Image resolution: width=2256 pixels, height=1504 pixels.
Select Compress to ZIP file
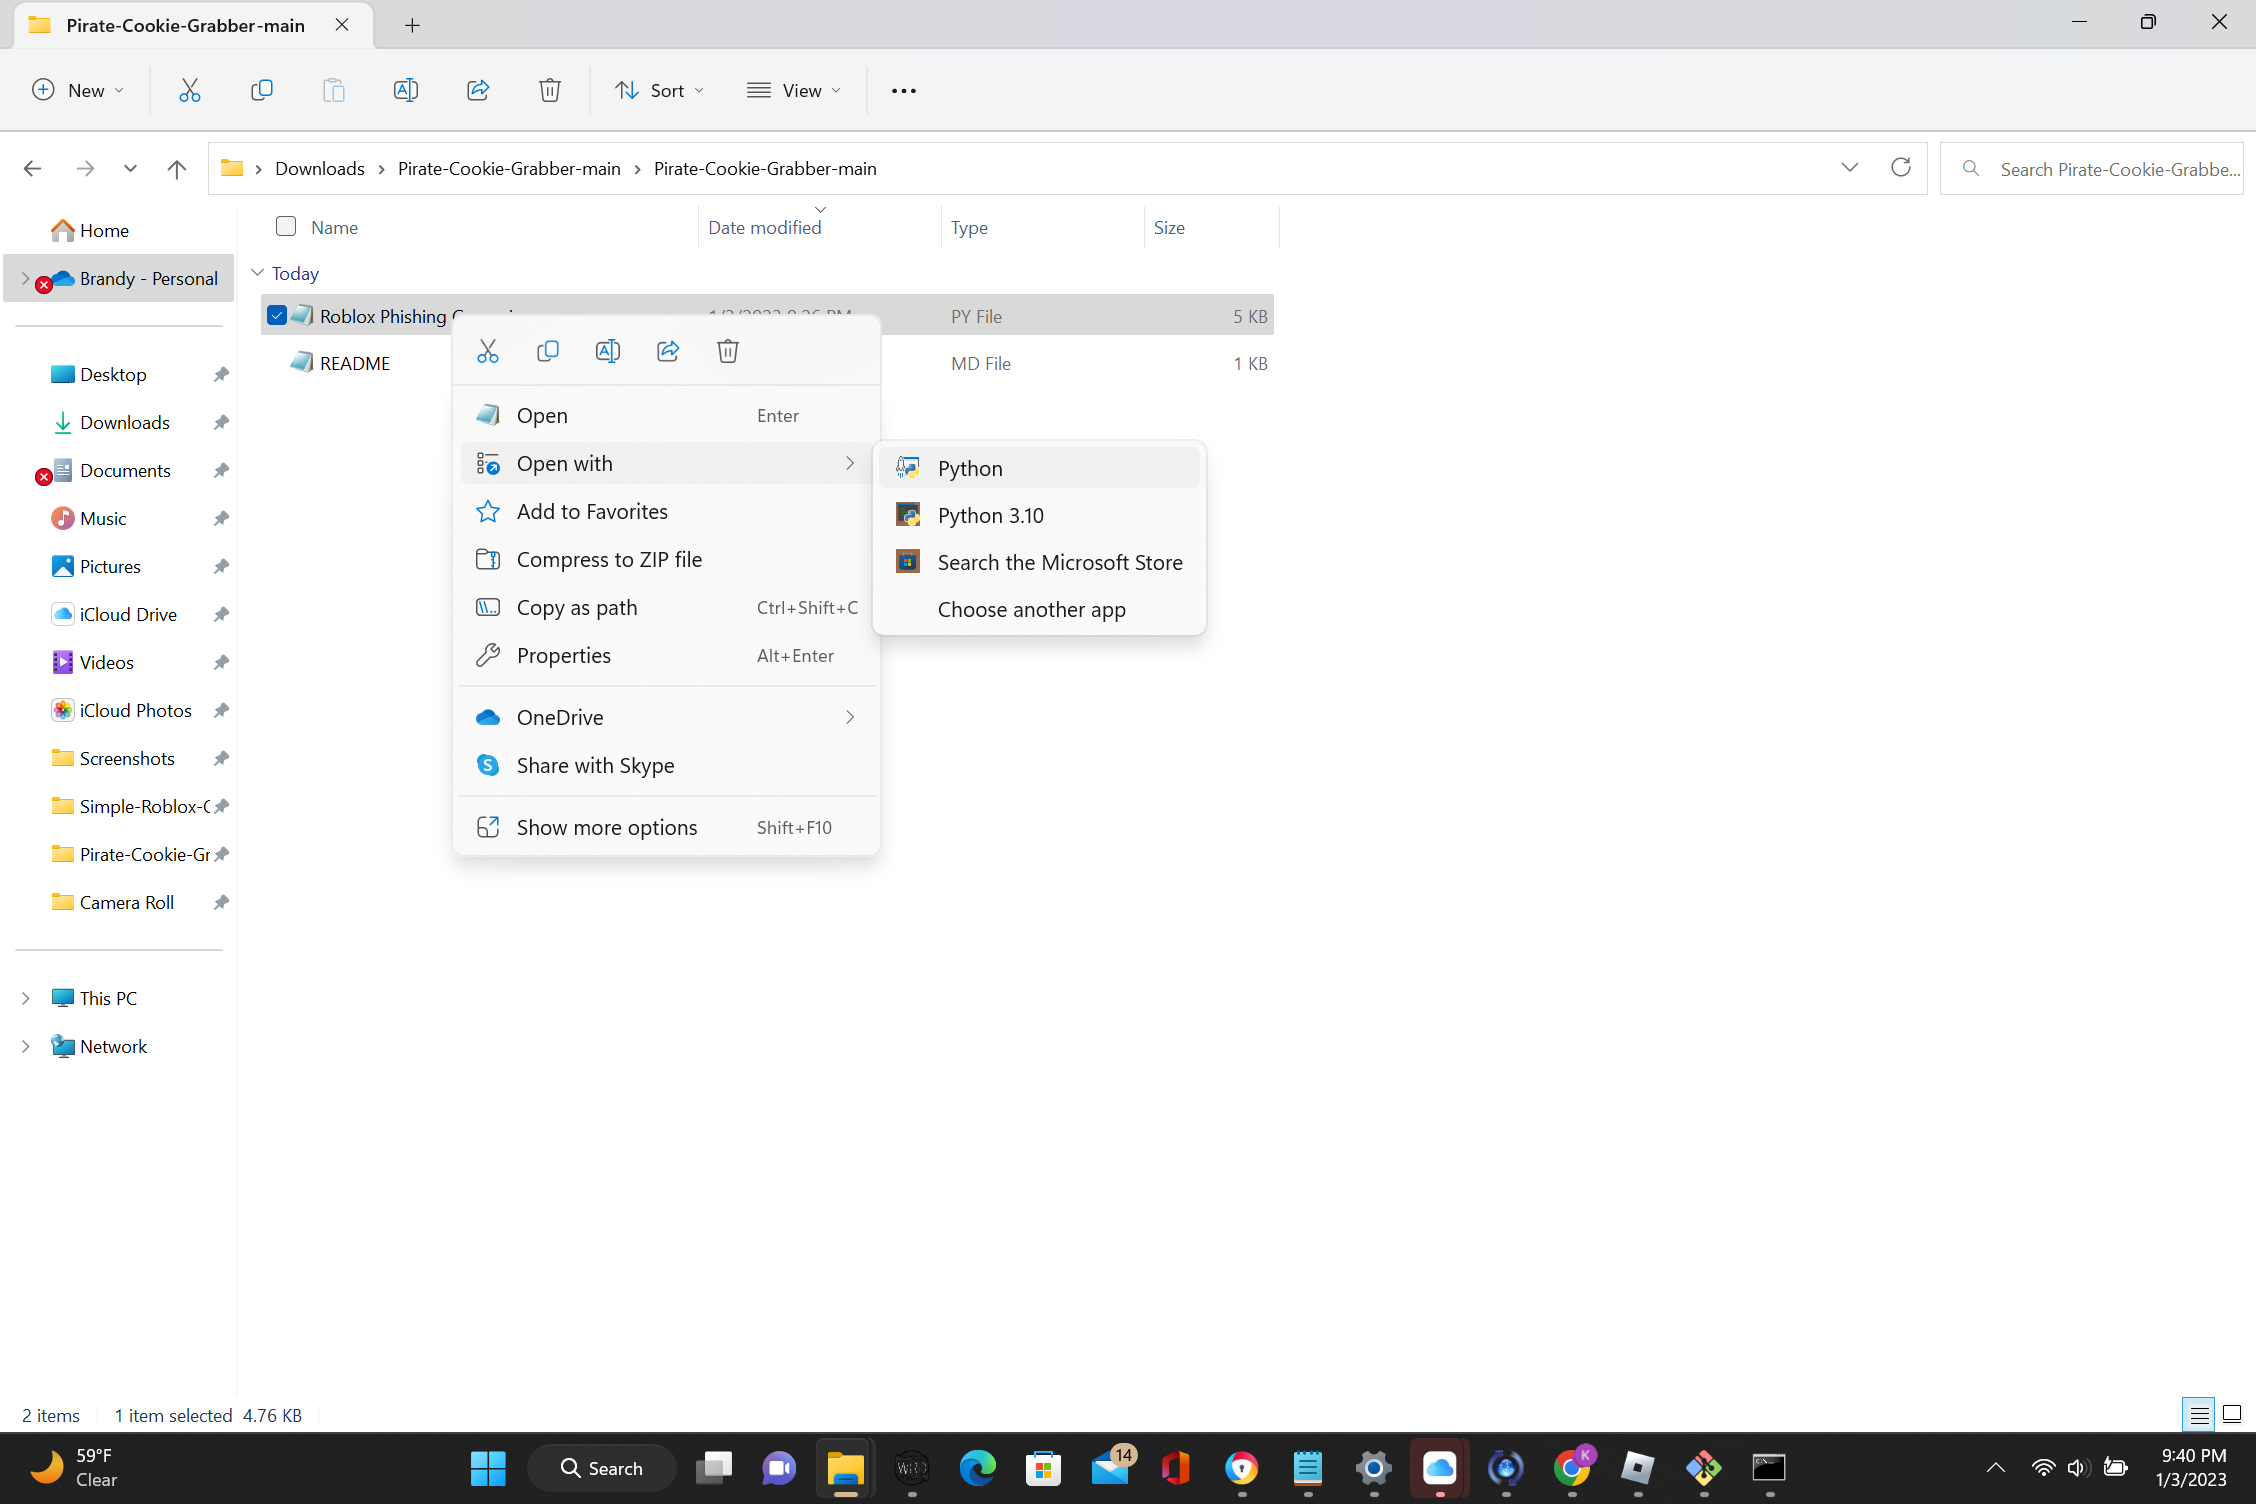609,560
